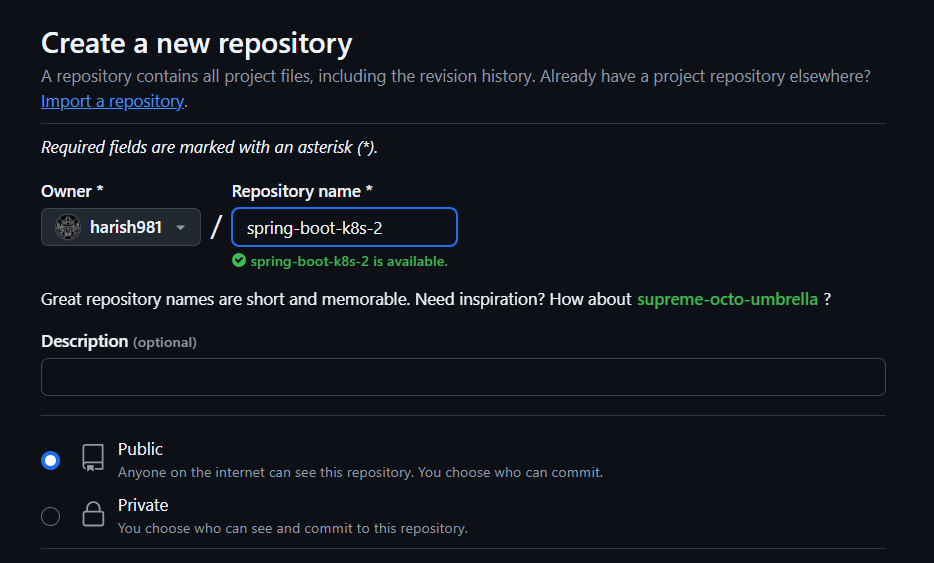Click the 'spring-boot-k8s-2 is available' message
This screenshot has height=563, width=934.
(348, 261)
